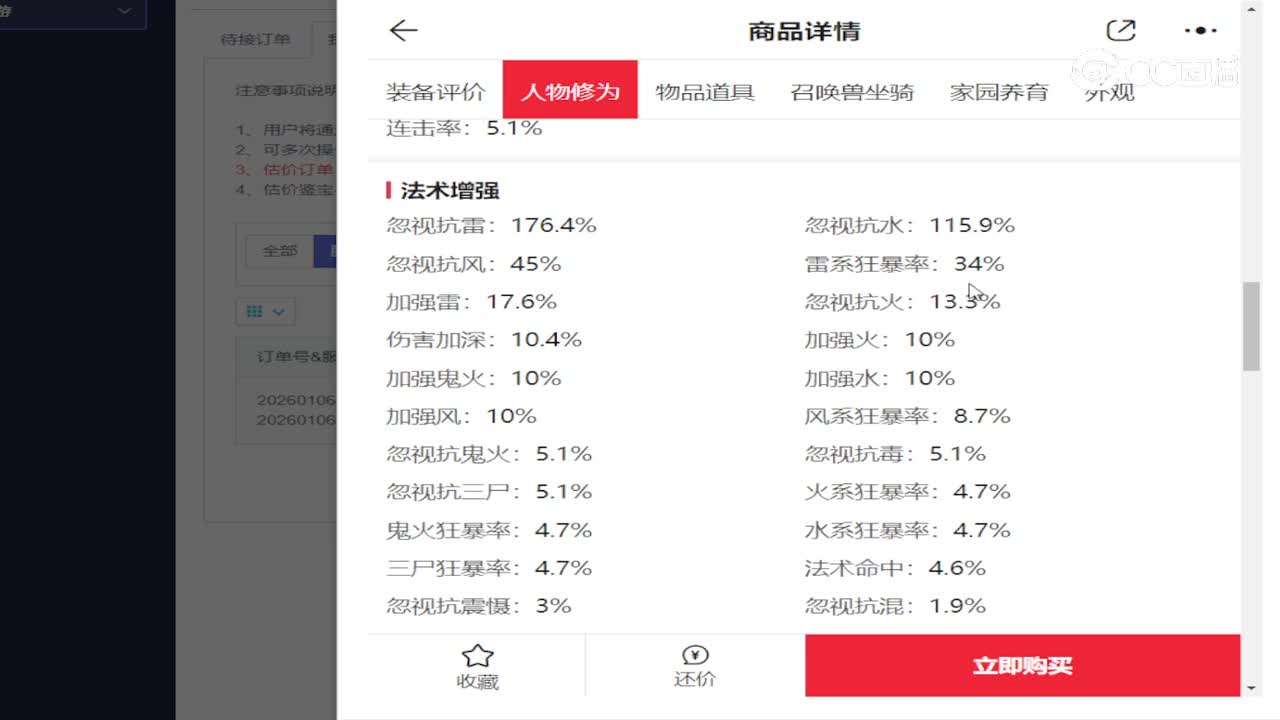Click the red 估价订单 text link
Viewport: 1280px width, 720px height.
tap(295, 169)
